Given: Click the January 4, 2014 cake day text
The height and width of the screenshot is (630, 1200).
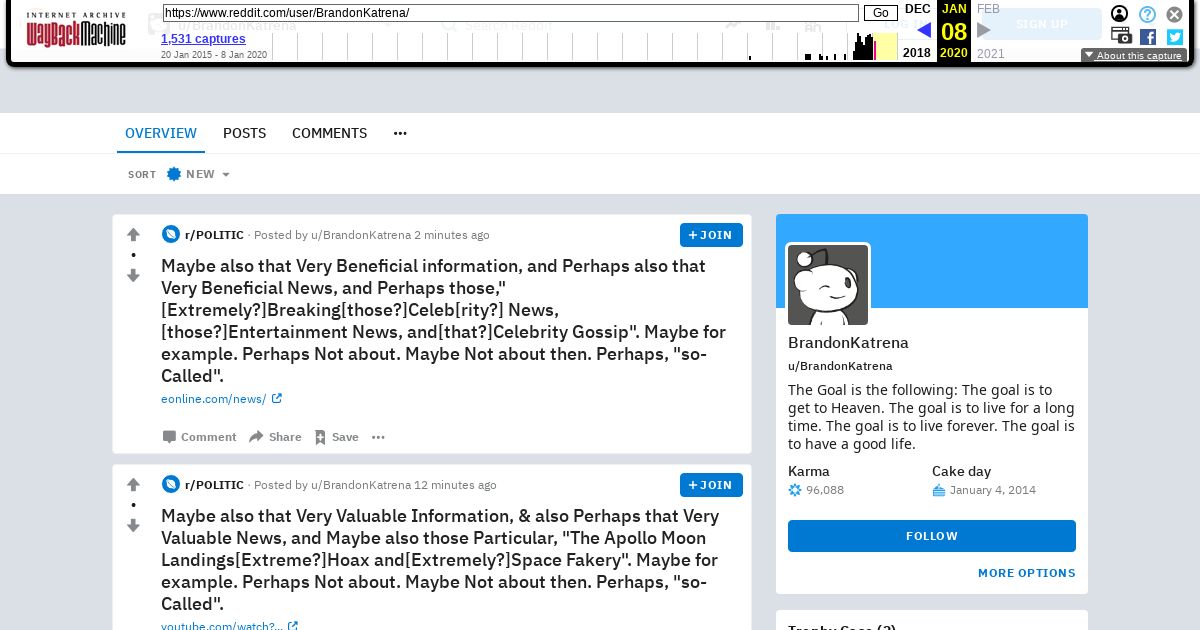Looking at the screenshot, I should point(993,490).
